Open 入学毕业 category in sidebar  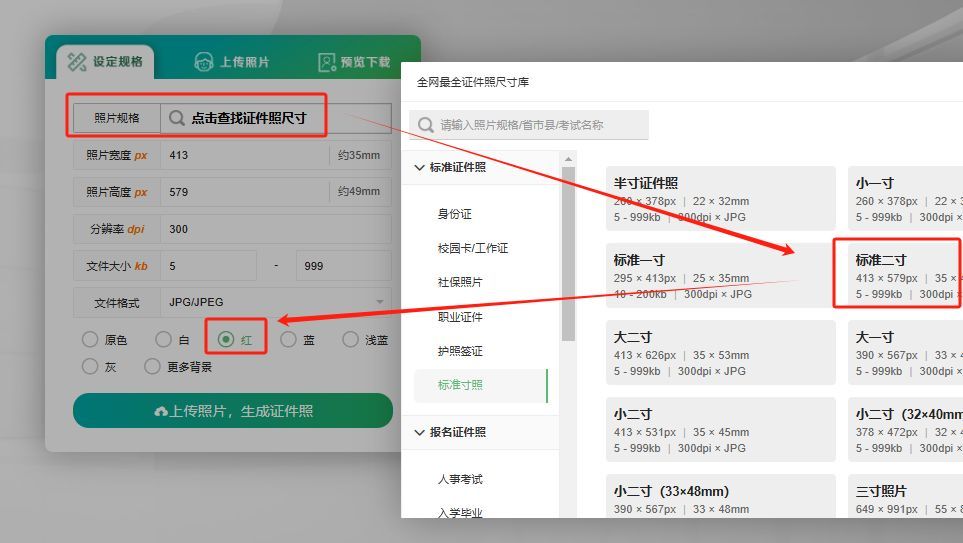(x=460, y=513)
